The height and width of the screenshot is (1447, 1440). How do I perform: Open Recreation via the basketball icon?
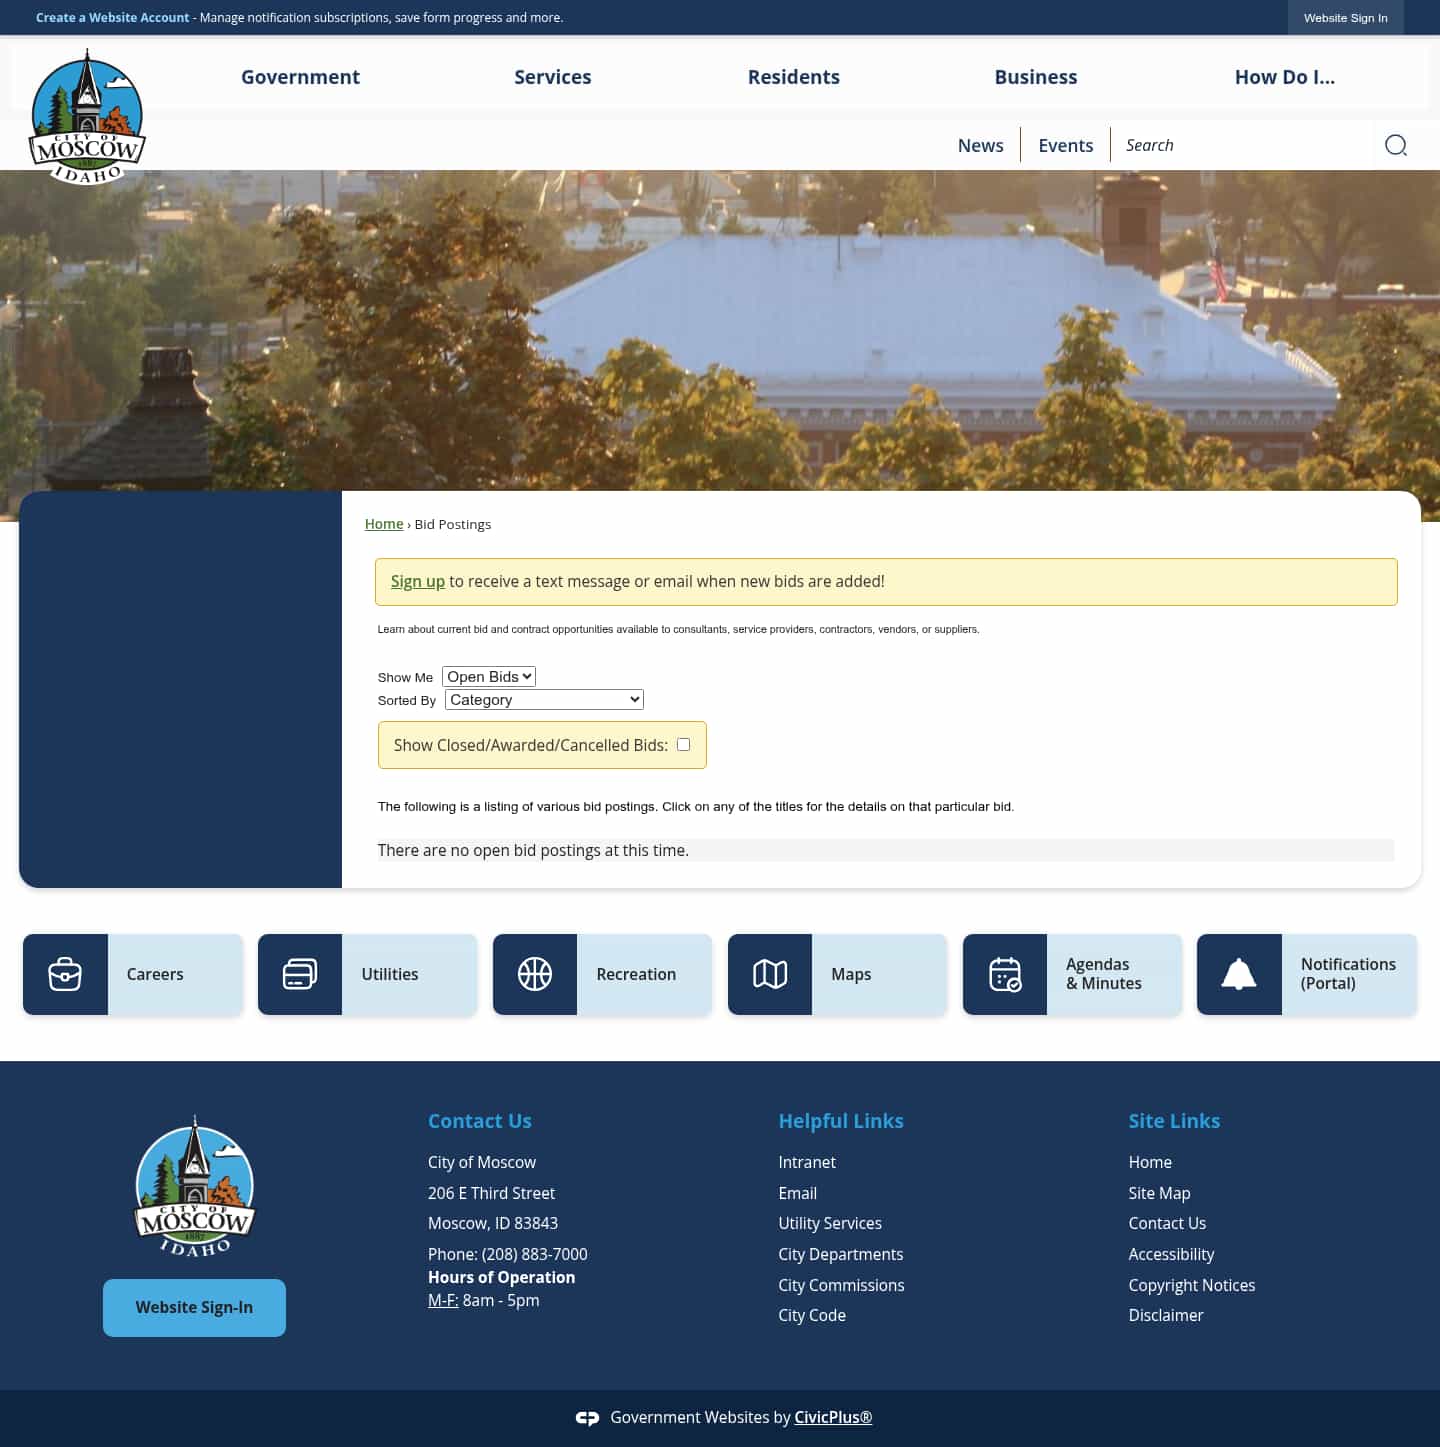[x=536, y=973]
